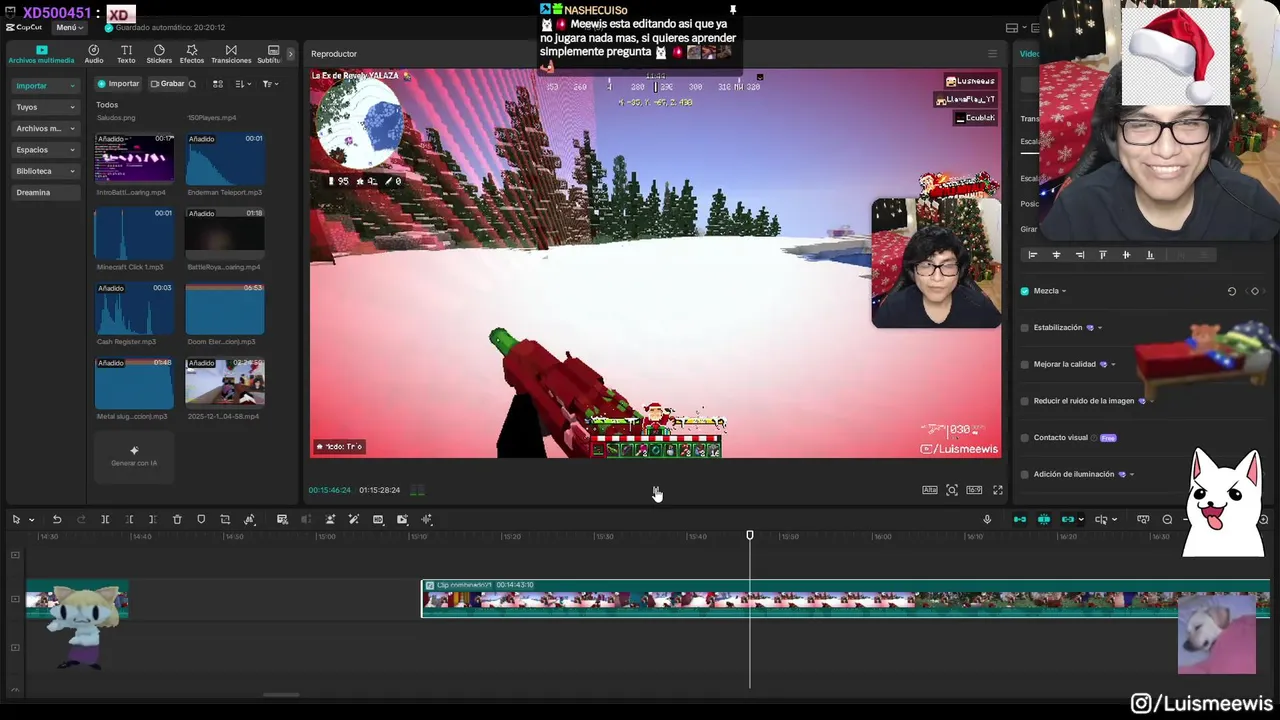Viewport: 1280px width, 720px height.
Task: Show more tabs with the right arrow
Action: (291, 54)
